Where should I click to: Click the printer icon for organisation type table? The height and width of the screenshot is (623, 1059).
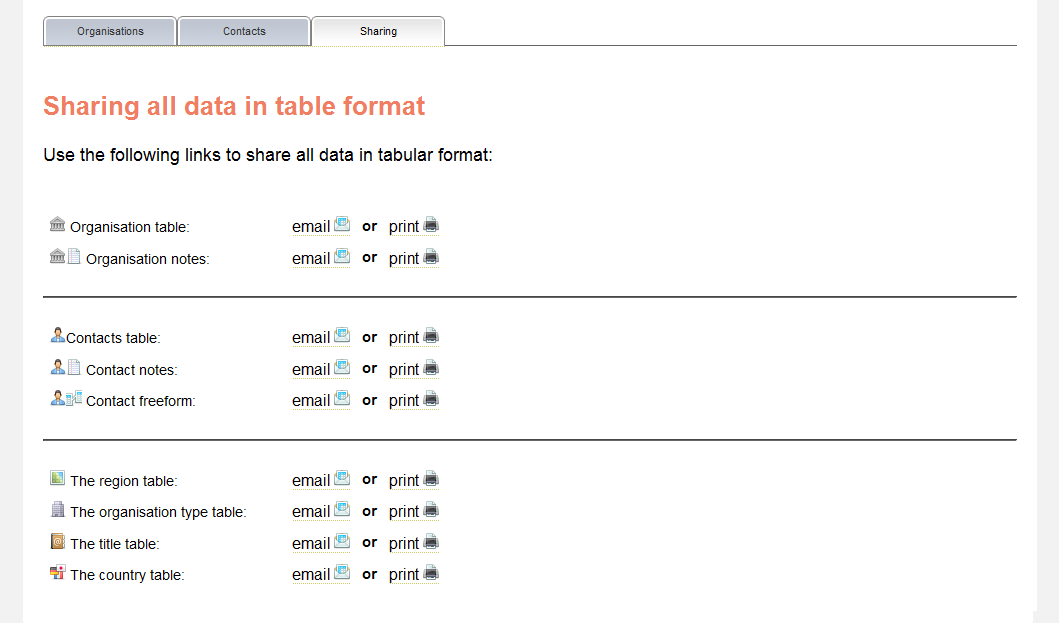431,510
